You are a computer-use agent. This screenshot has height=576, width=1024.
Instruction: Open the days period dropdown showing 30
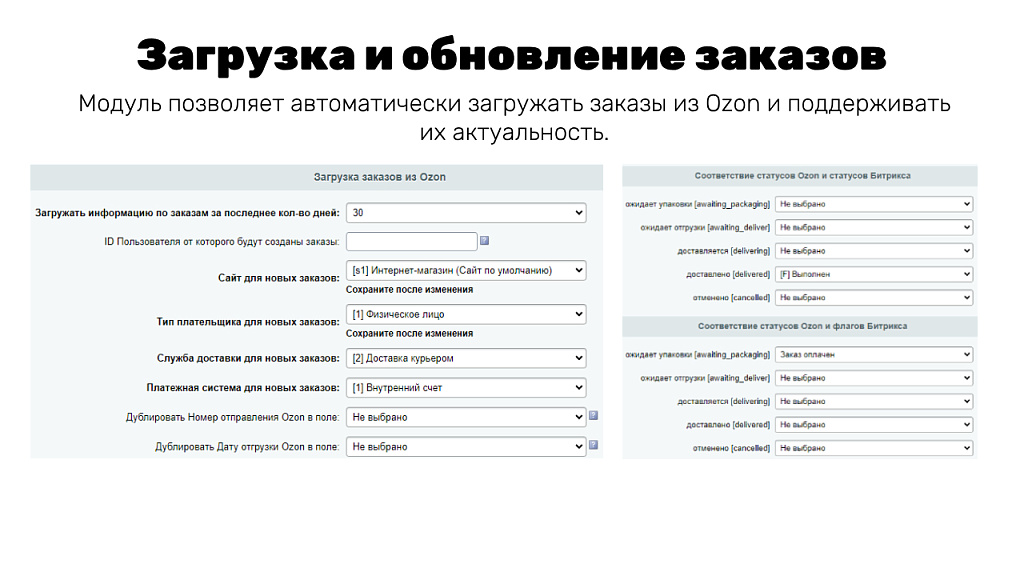tap(465, 212)
